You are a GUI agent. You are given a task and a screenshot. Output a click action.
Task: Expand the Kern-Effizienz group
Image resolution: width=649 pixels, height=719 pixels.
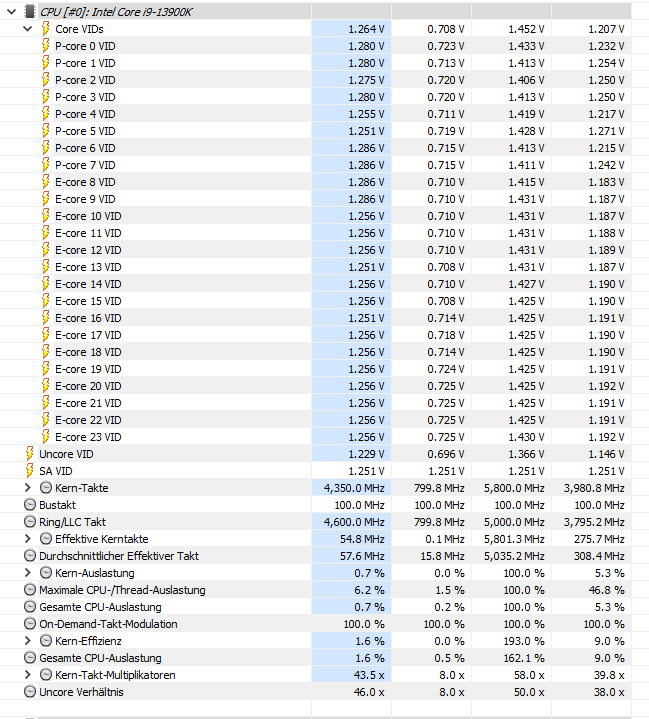click(28, 641)
